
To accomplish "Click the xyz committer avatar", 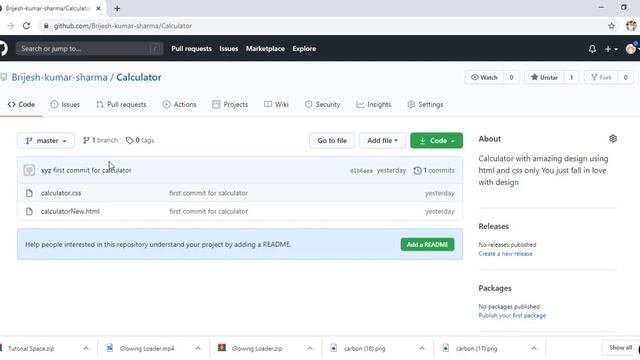I will (29, 170).
